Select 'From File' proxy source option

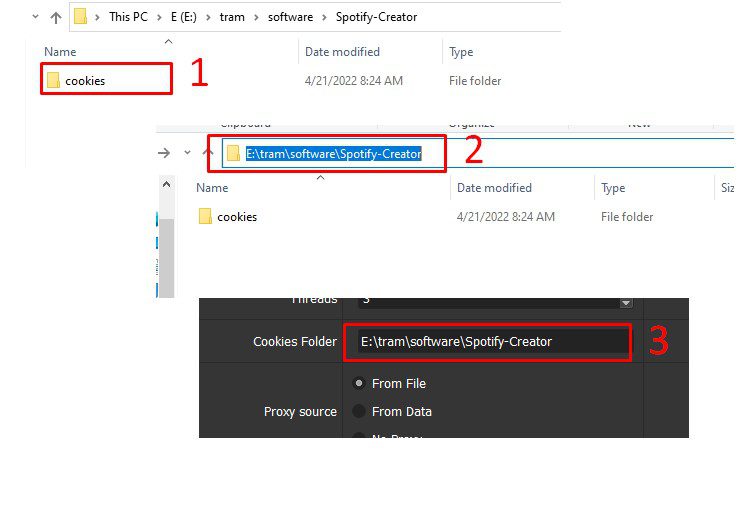tap(390, 384)
